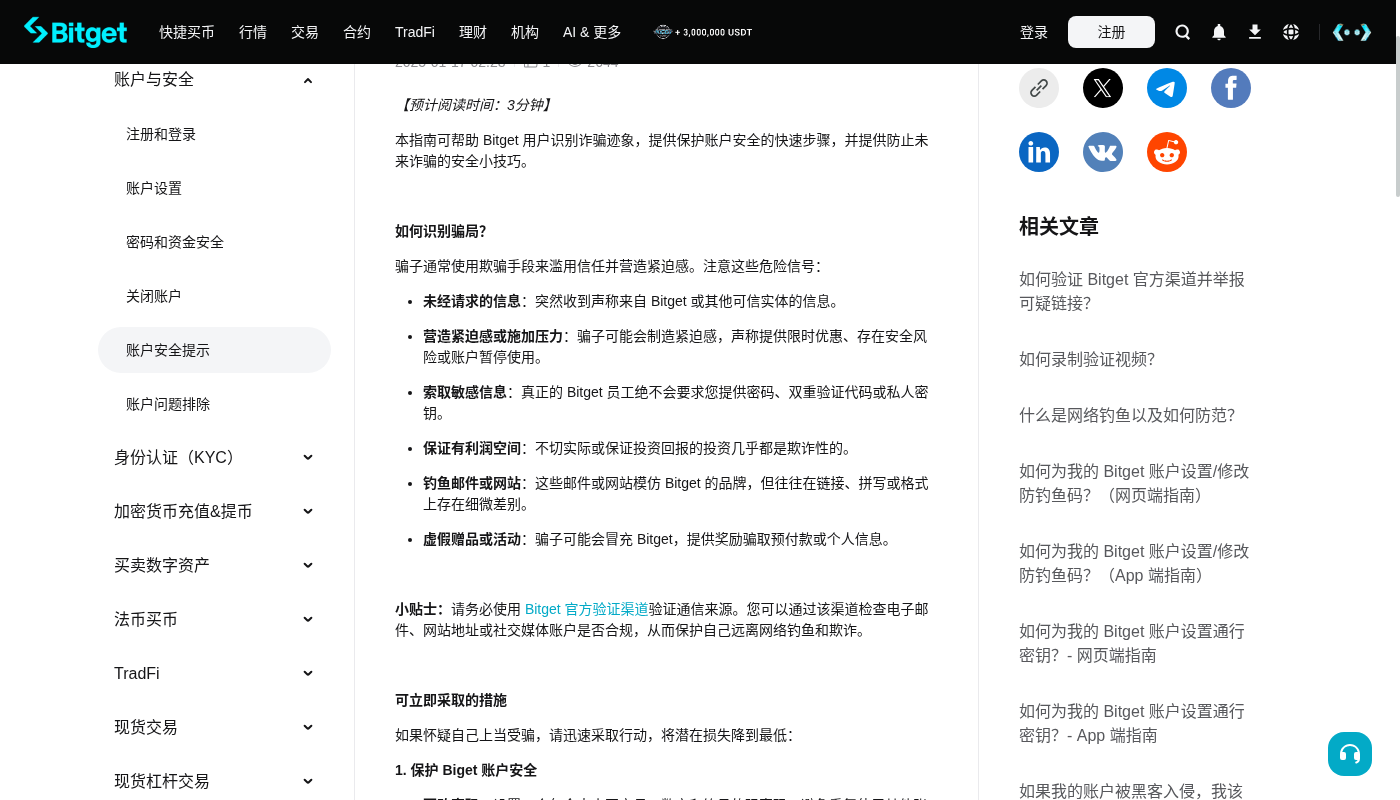Expand the 法币买币 section
Image resolution: width=1400 pixels, height=800 pixels.
[x=214, y=619]
